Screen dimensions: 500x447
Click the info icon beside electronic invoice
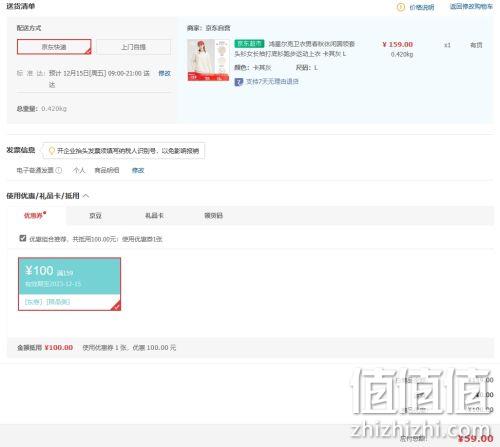[59, 170]
